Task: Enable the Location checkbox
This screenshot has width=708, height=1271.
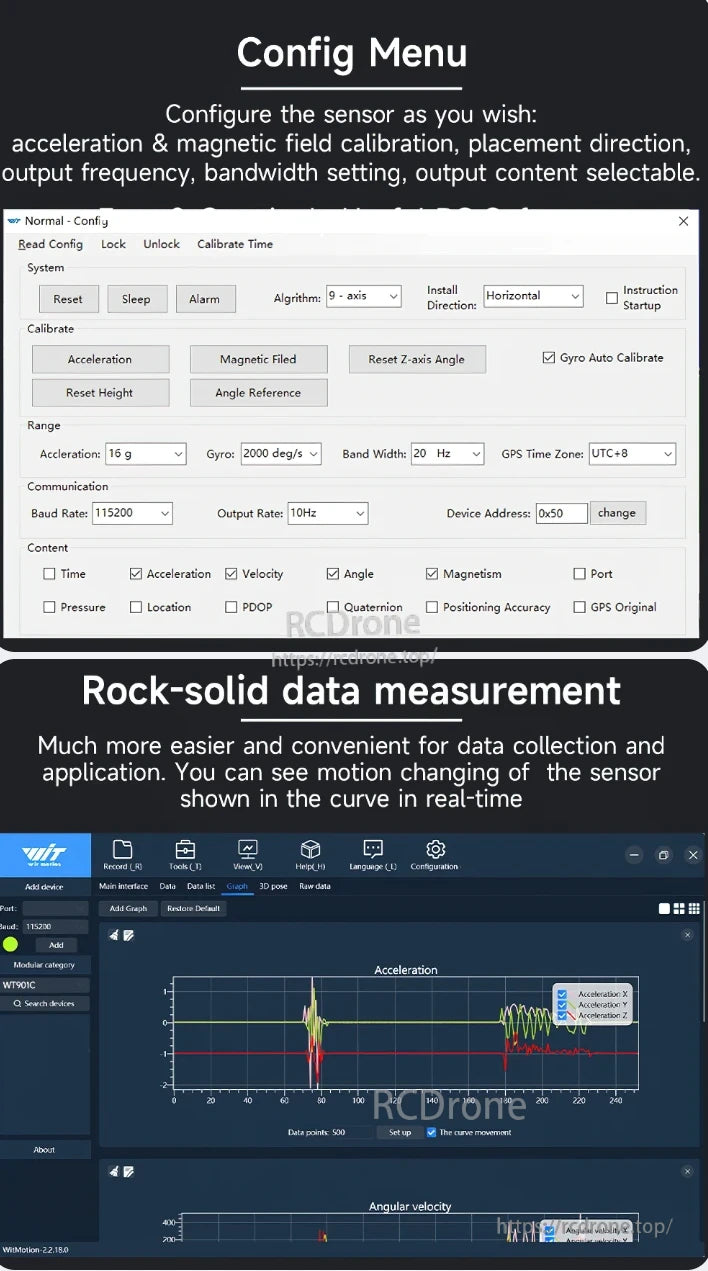Action: [x=136, y=607]
